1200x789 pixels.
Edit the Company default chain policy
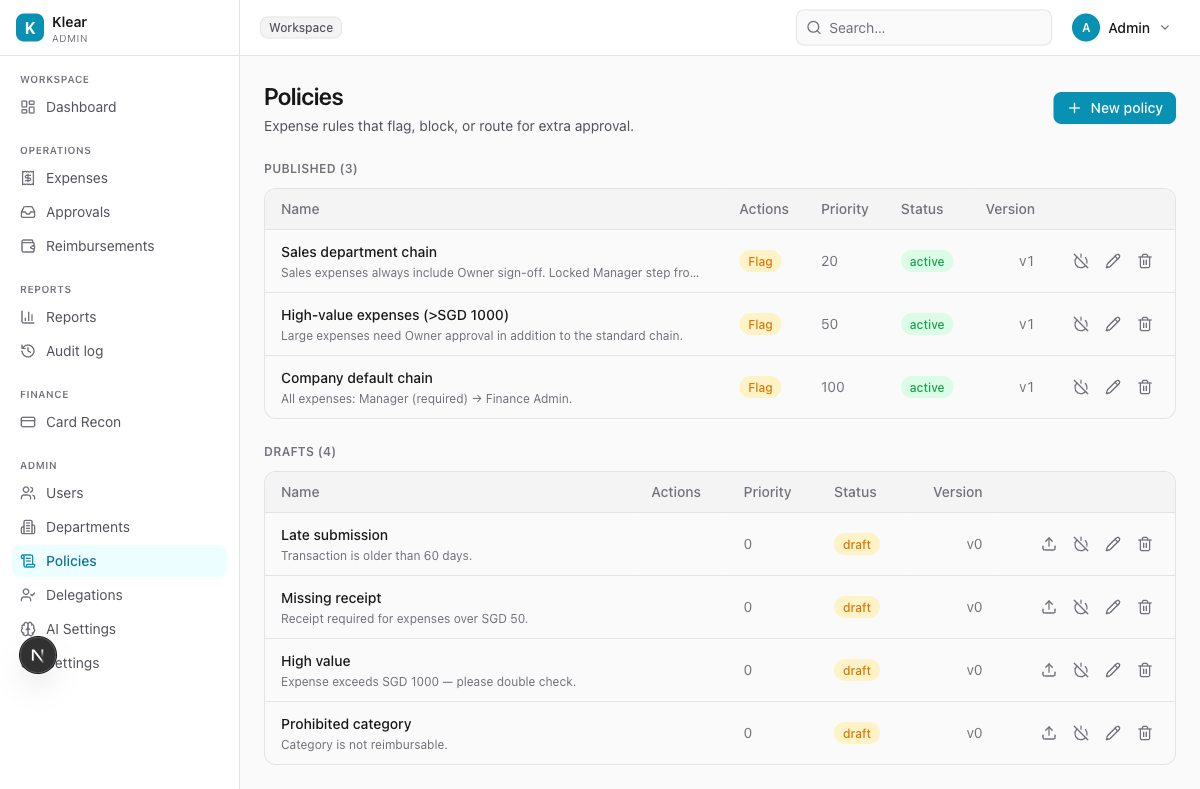[1113, 387]
